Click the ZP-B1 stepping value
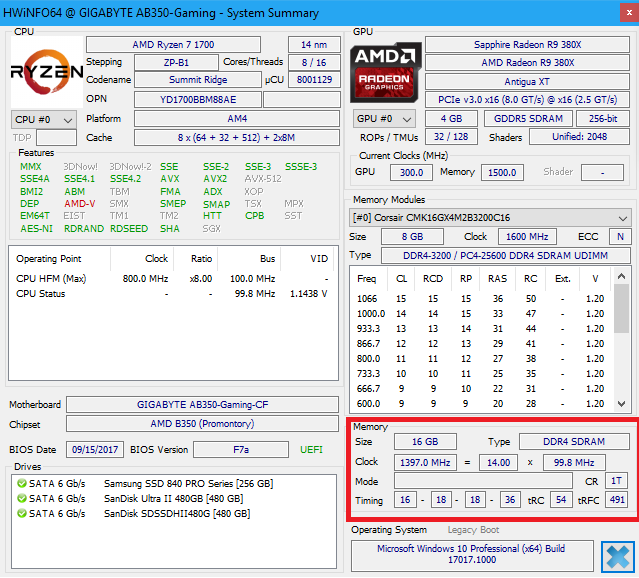 click(x=176, y=63)
